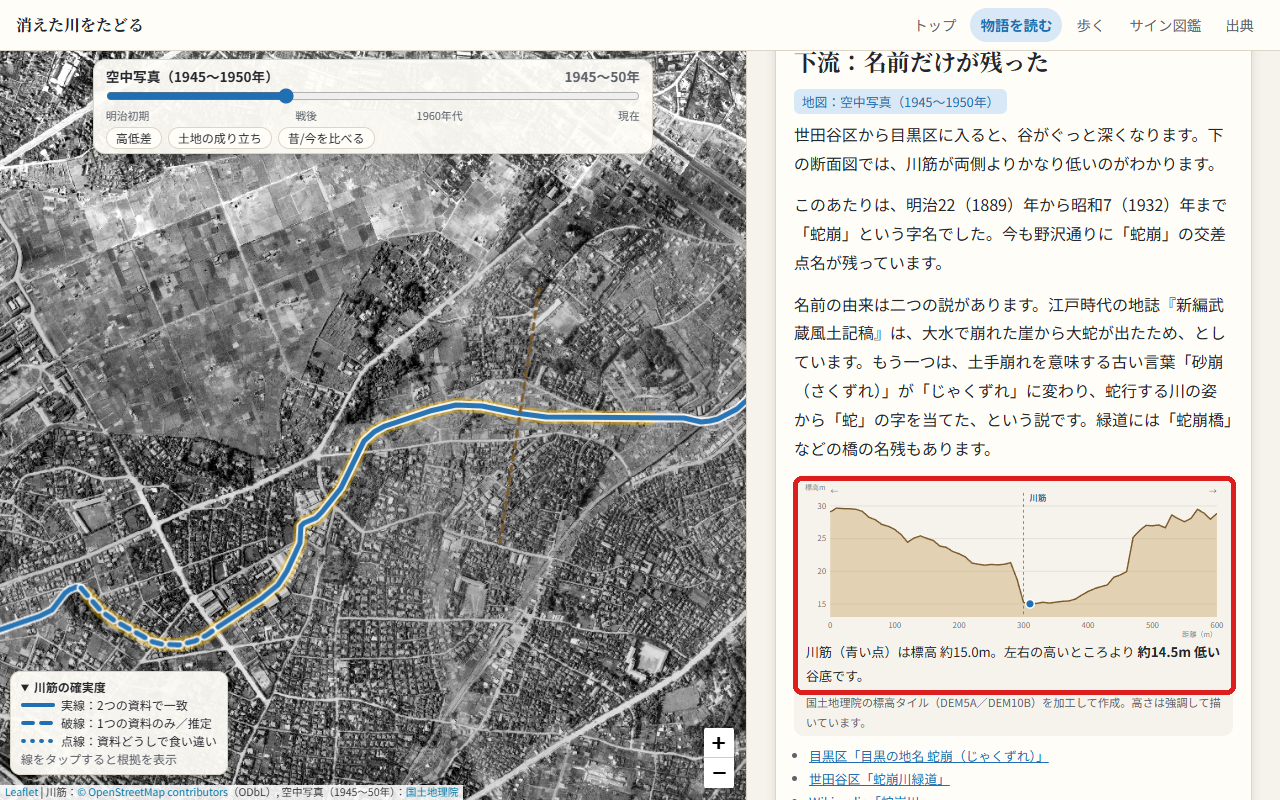Zoom in with the map plus button
Image resolution: width=1280 pixels, height=800 pixels.
point(719,743)
